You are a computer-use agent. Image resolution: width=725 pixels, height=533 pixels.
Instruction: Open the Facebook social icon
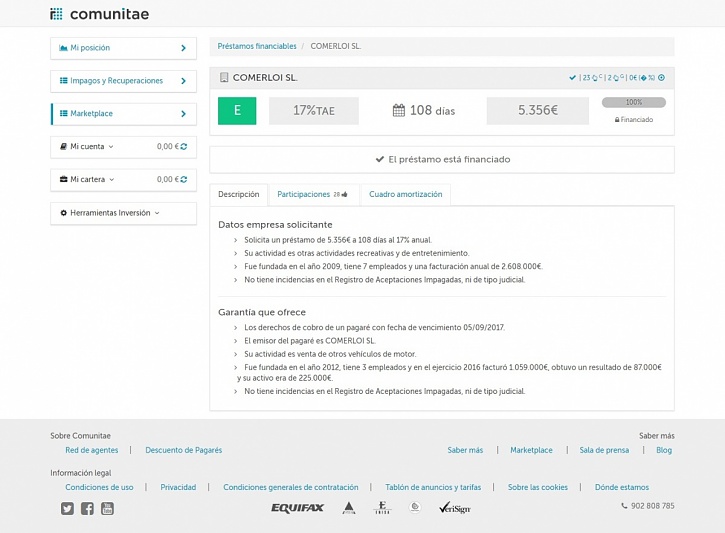[87, 508]
